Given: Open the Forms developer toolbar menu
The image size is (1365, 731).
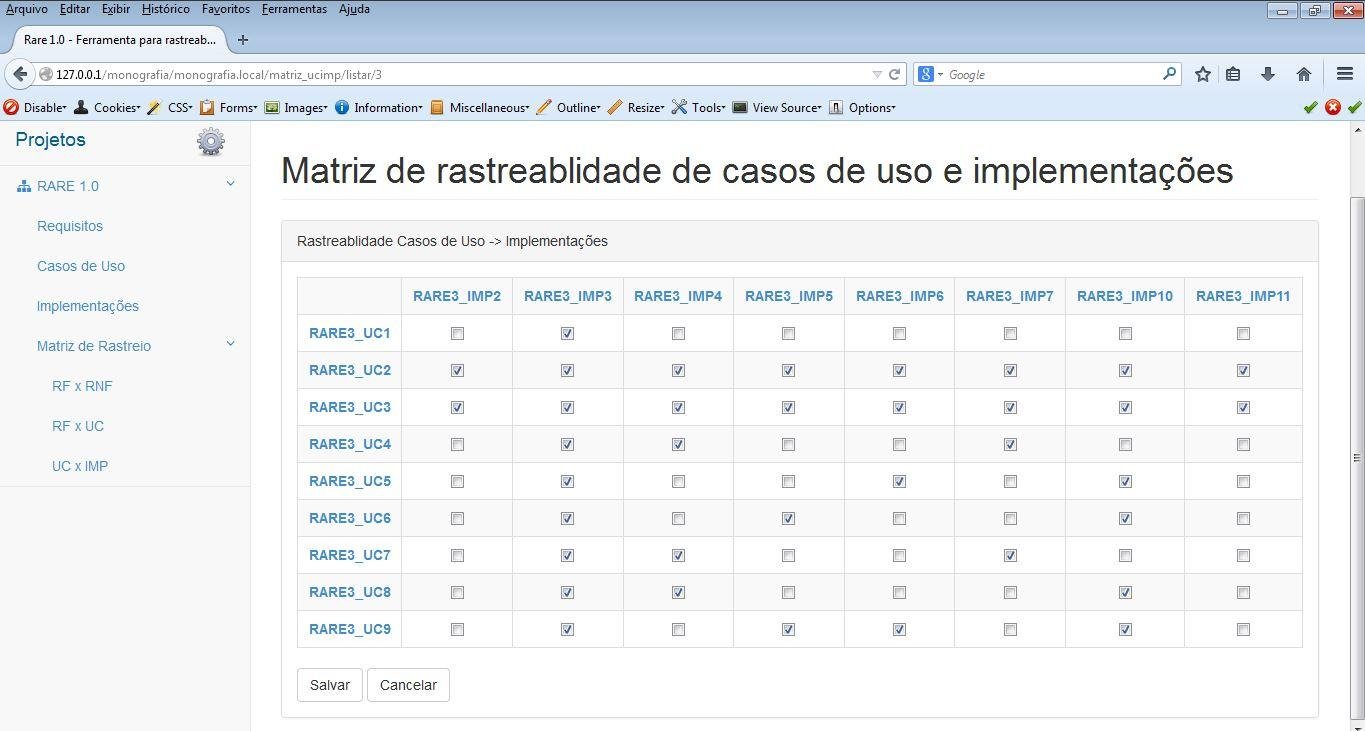Looking at the screenshot, I should 228,107.
